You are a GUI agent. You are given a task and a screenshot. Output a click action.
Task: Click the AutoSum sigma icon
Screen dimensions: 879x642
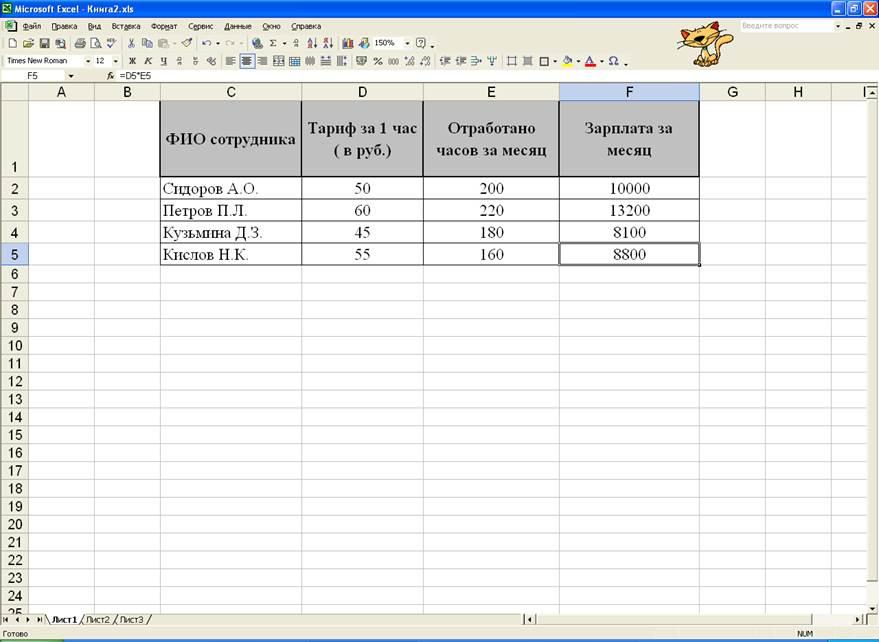[272, 44]
